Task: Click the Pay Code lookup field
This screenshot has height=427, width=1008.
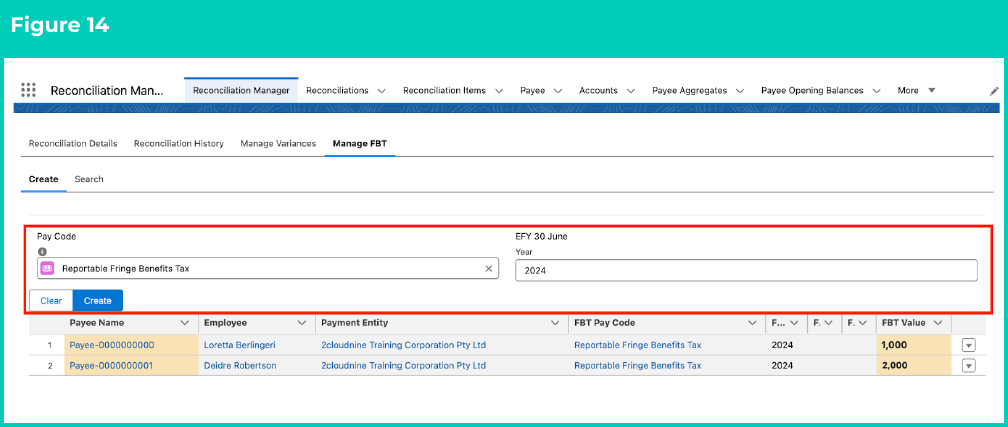Action: [x=268, y=269]
